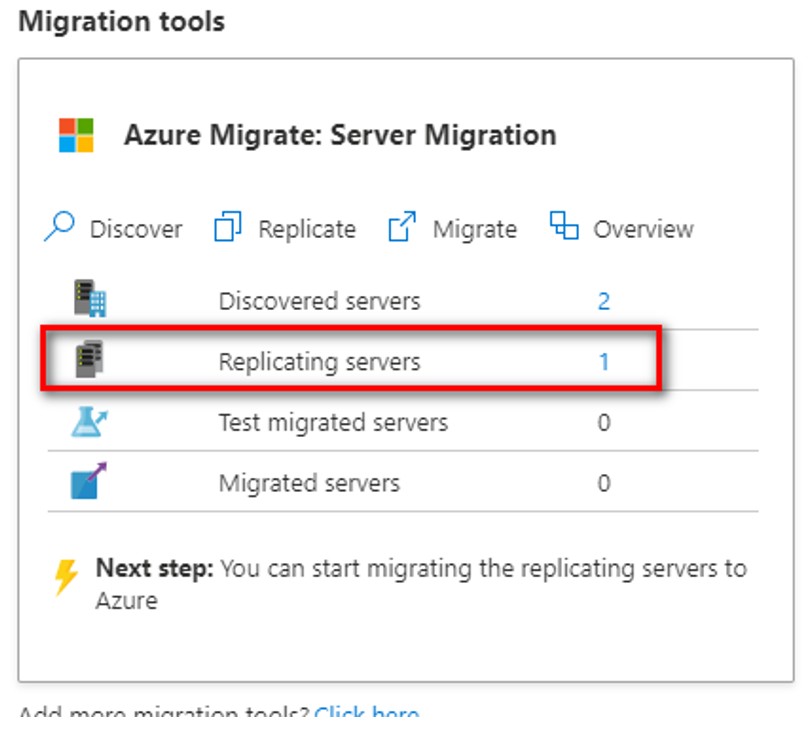Click the 'Next step' message text
810x738 pixels.
point(421,585)
